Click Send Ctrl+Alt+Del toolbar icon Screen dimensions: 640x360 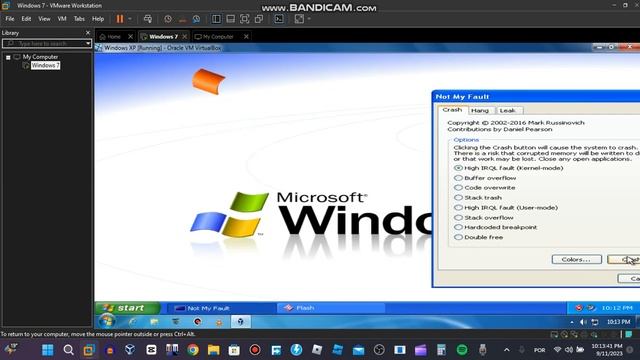(148, 19)
